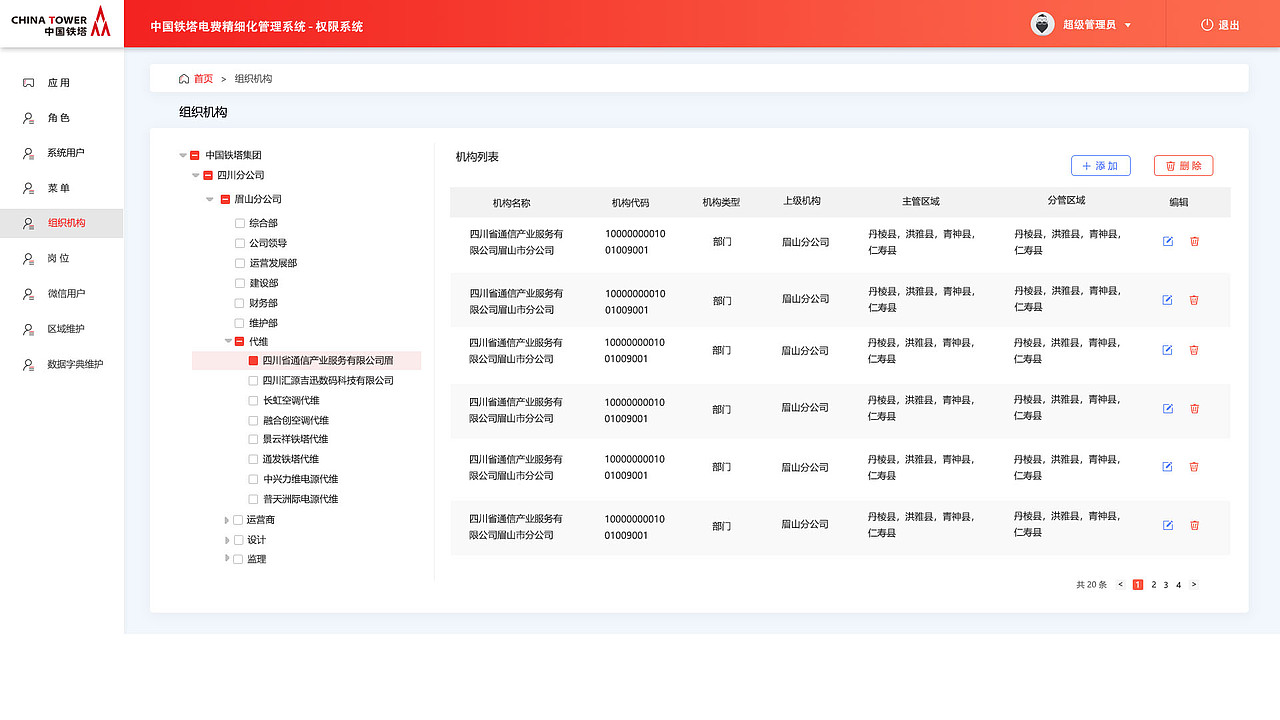
Task: Click the 岗位 sidebar icon
Action: point(29,258)
